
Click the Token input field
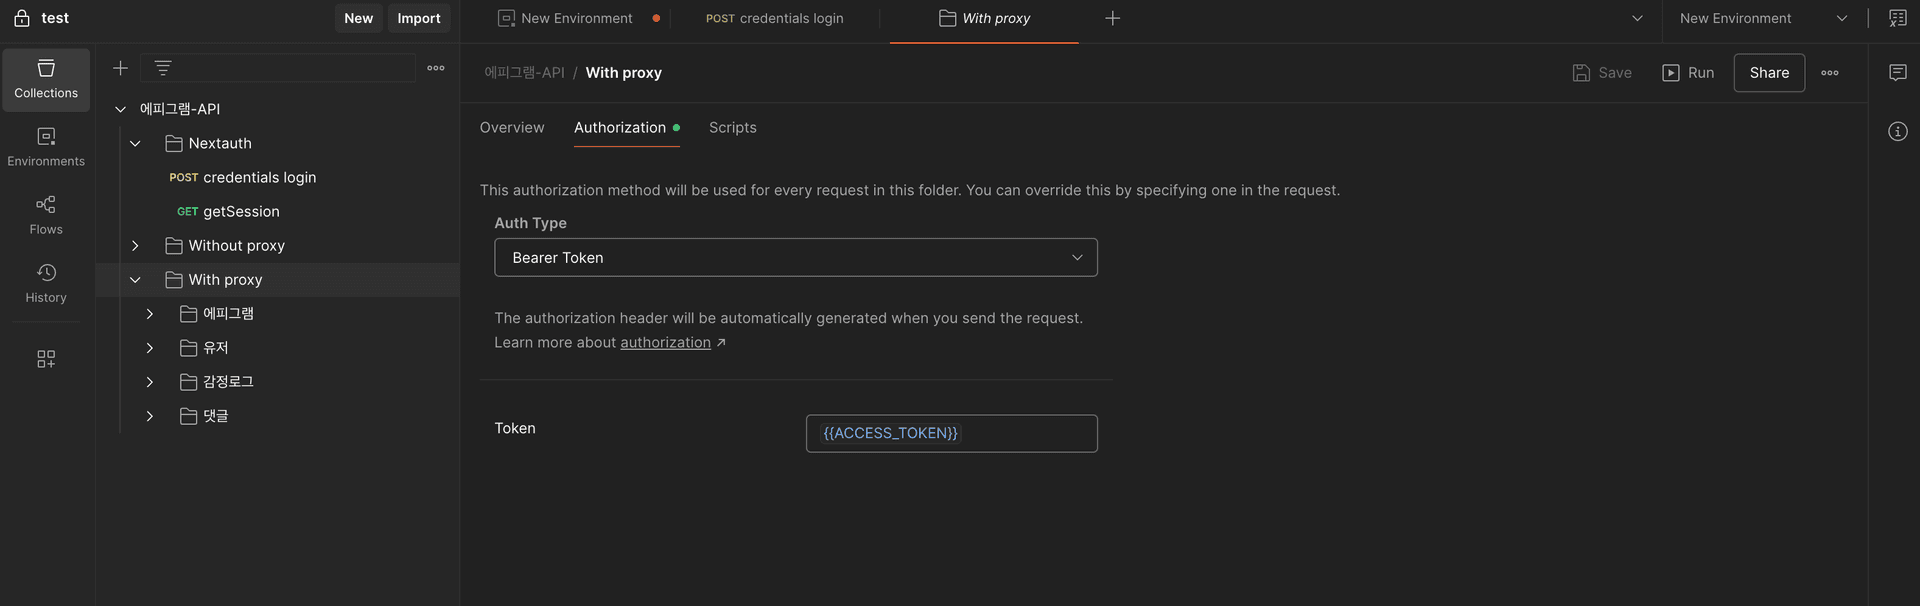(x=951, y=433)
